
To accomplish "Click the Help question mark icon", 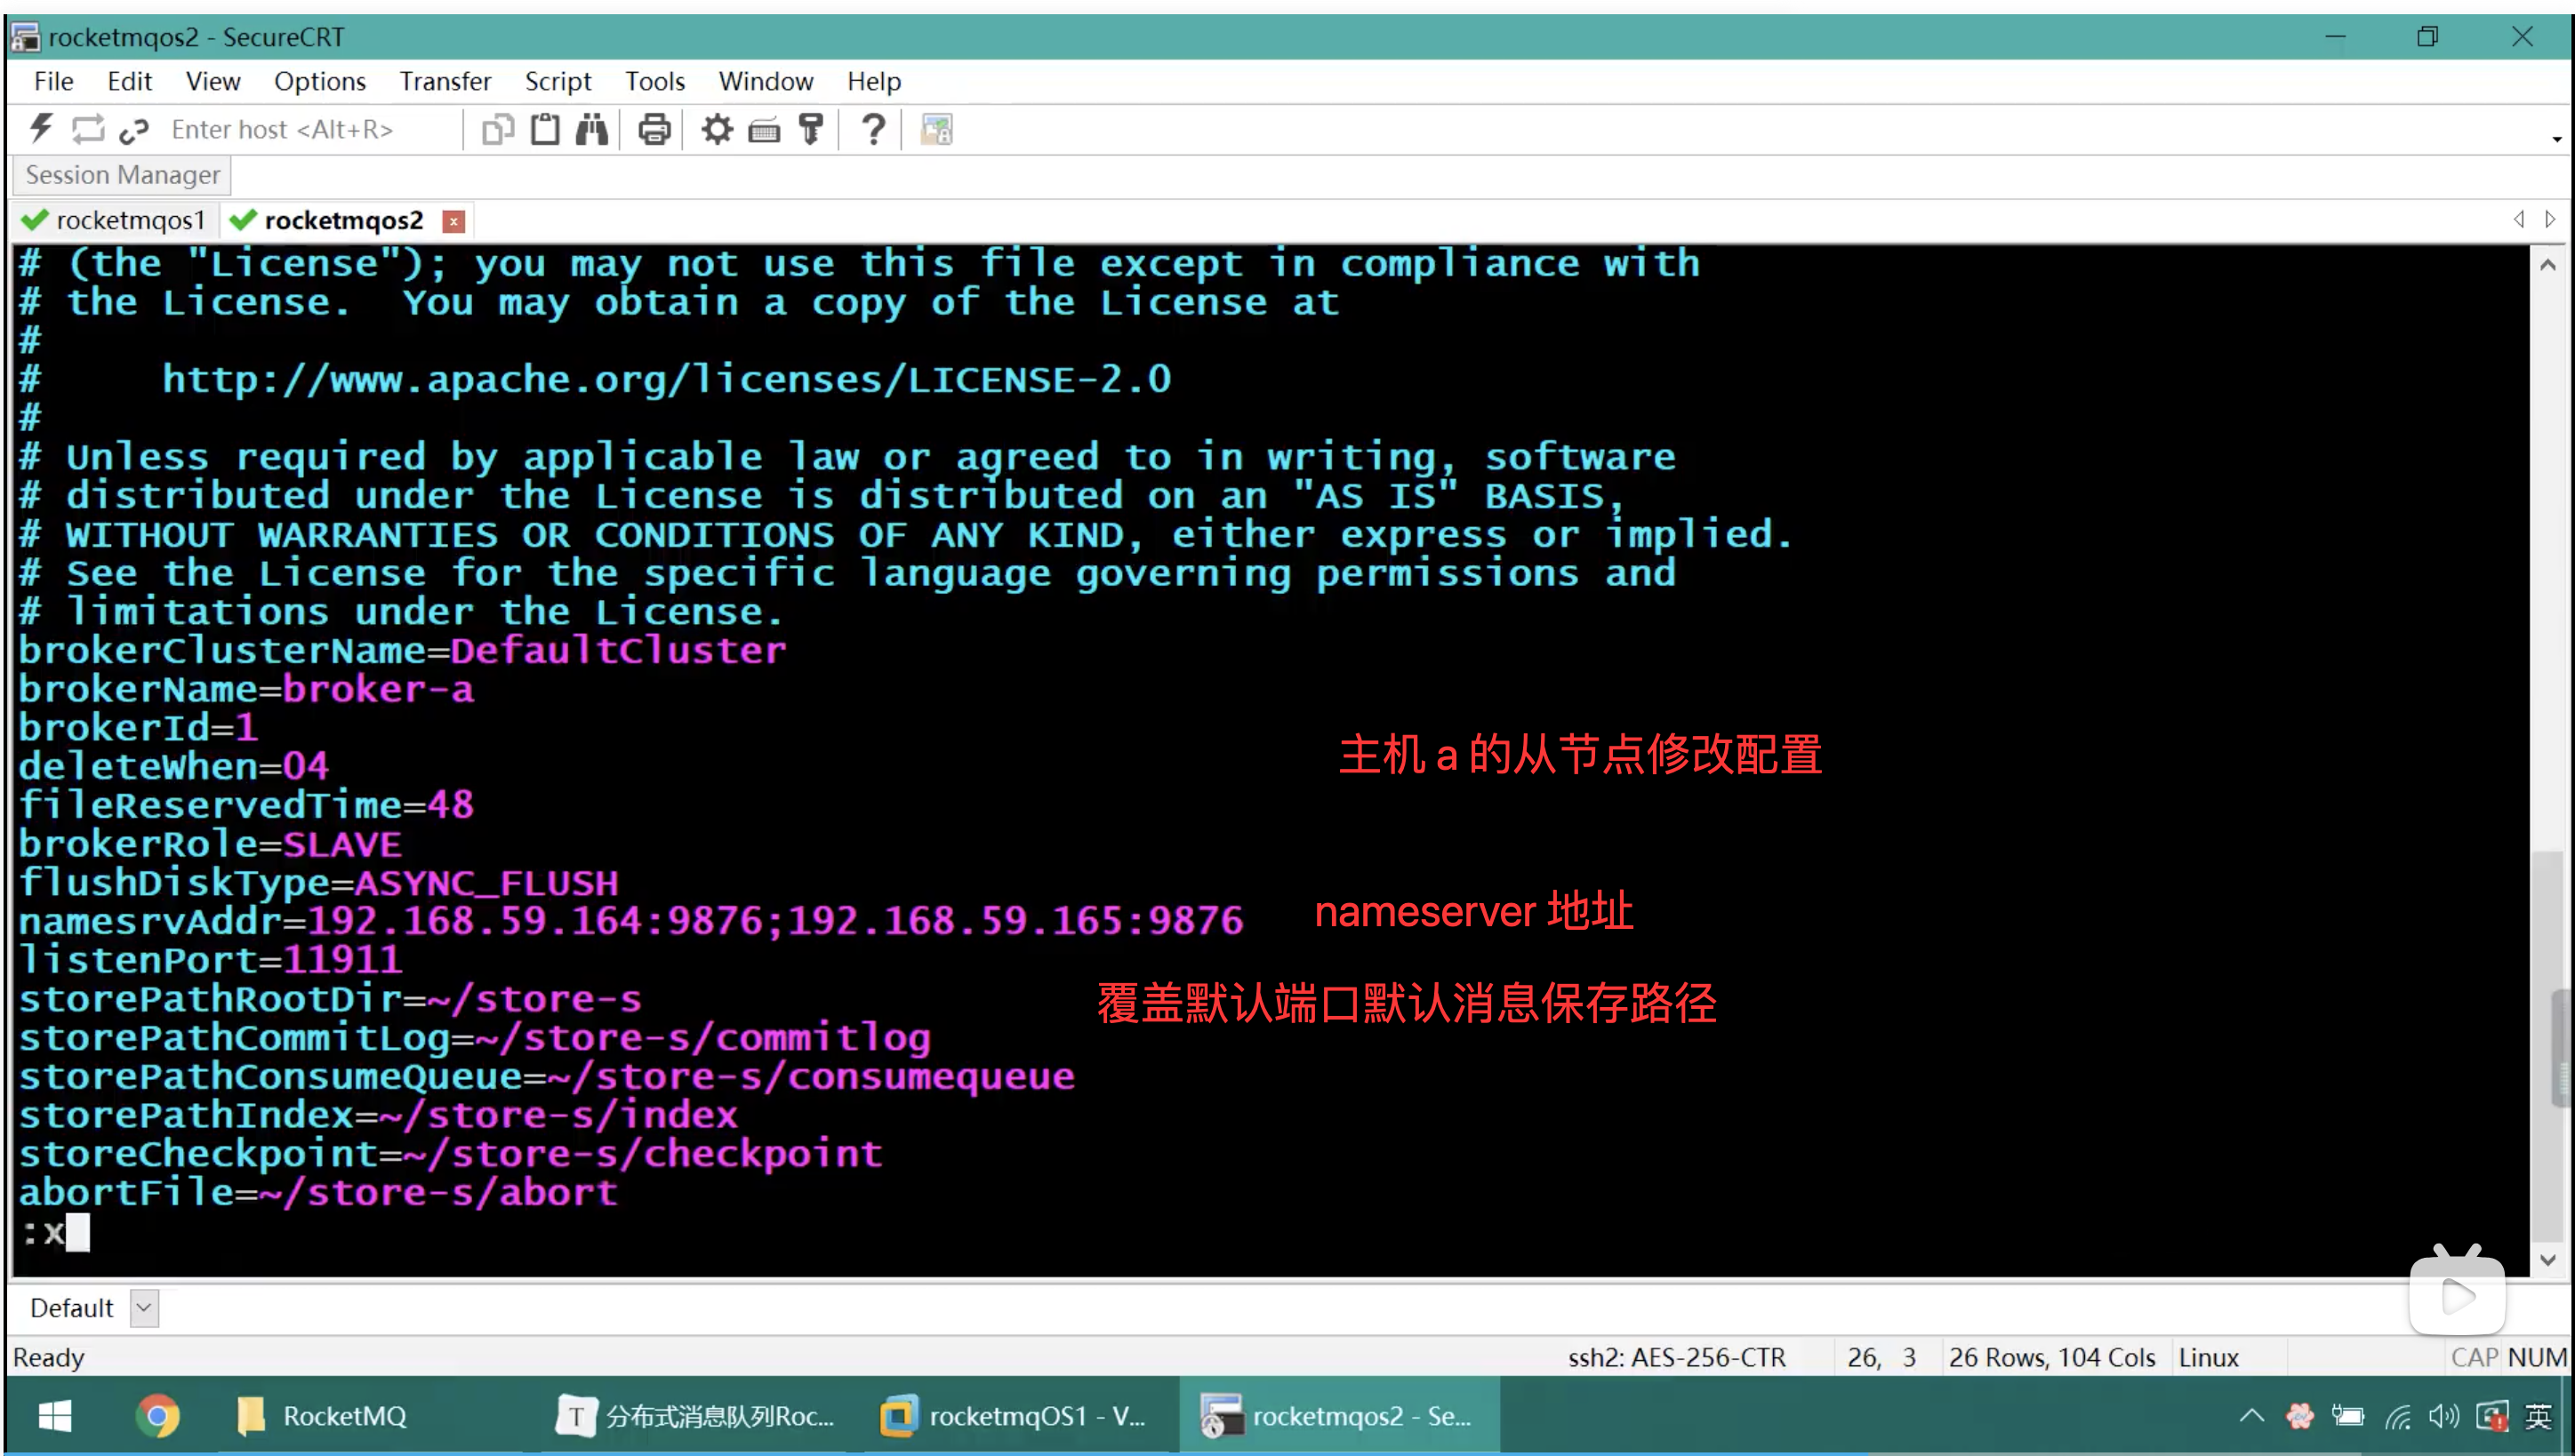I will (873, 129).
